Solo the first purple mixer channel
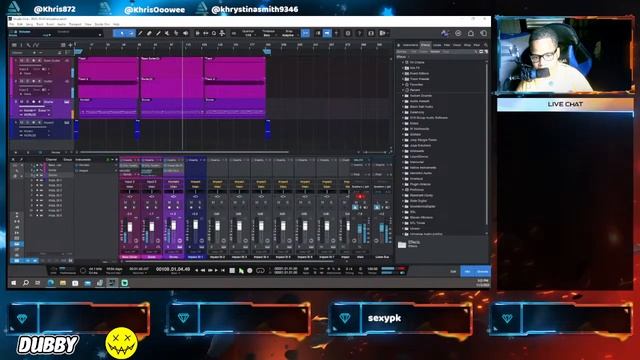The image size is (640, 360). click(133, 202)
